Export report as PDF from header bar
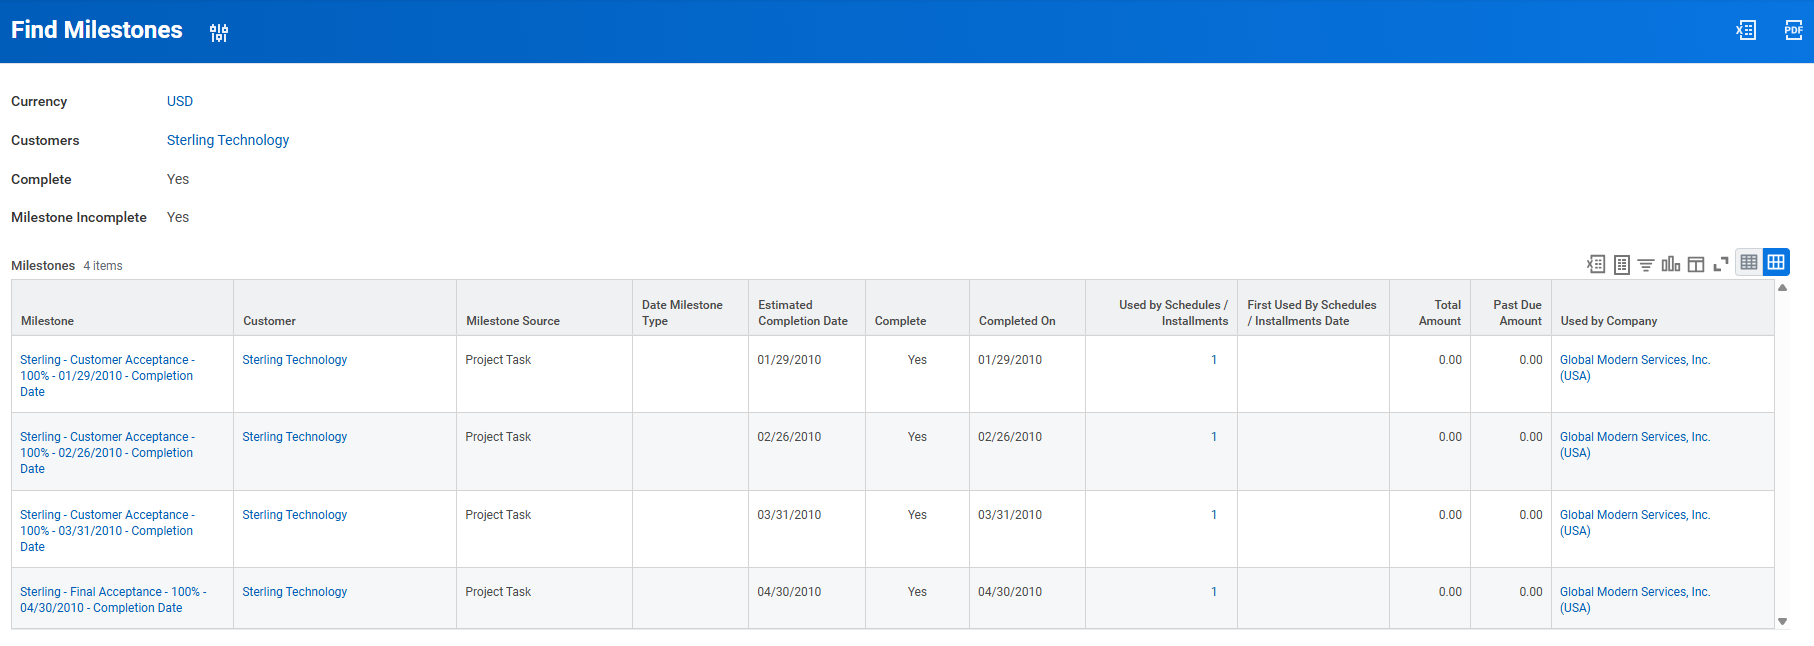1814x646 pixels. click(x=1794, y=30)
